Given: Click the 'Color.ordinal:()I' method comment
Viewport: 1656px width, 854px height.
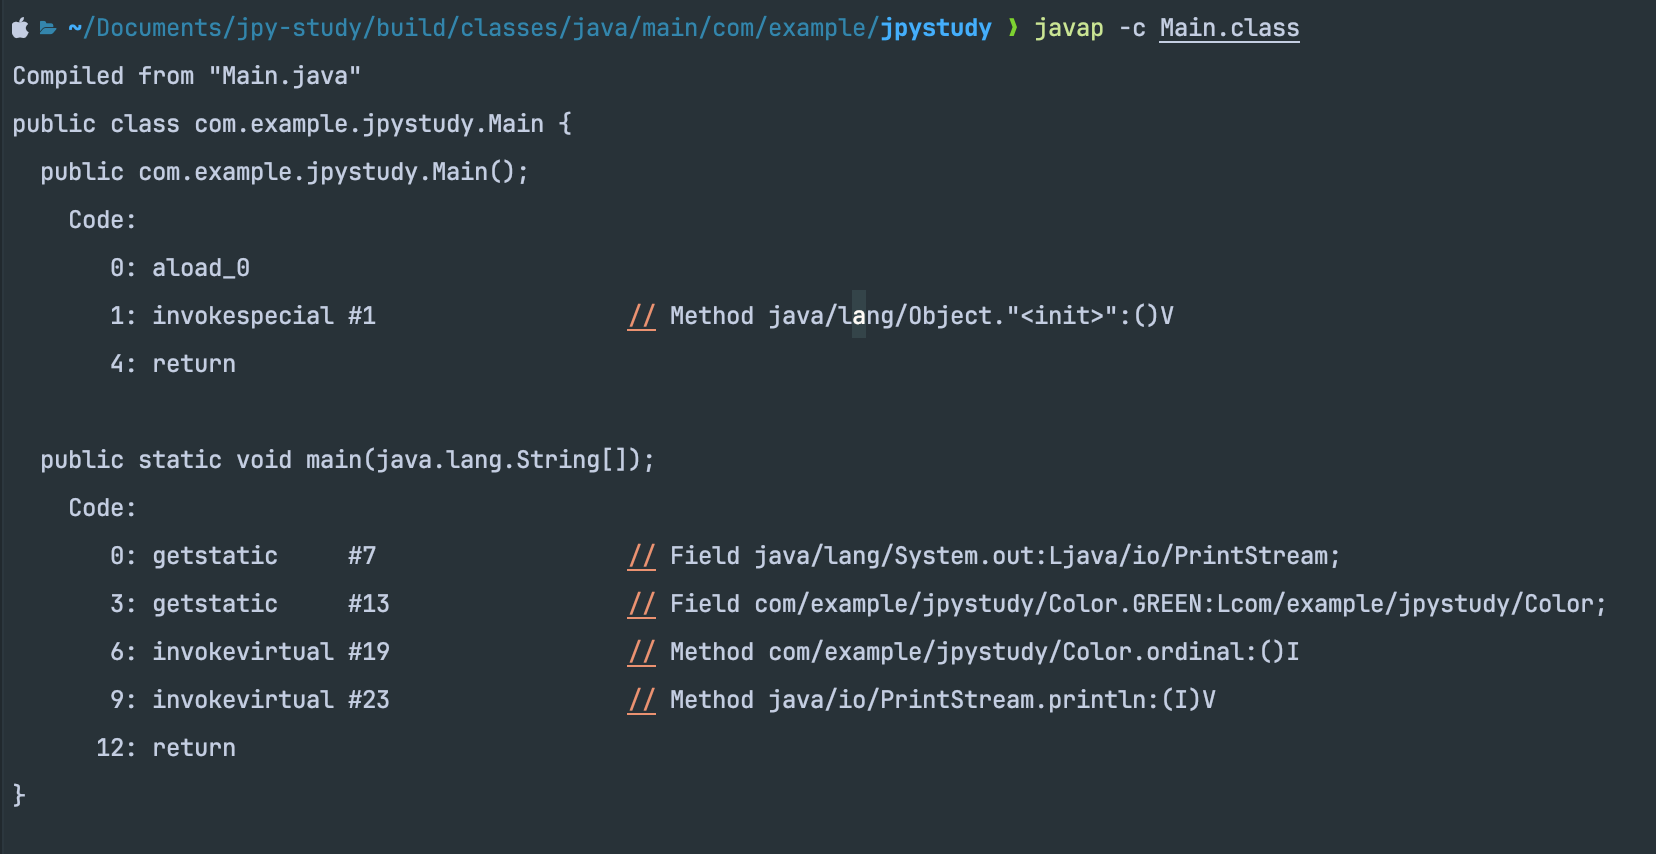Looking at the screenshot, I should point(984,652).
